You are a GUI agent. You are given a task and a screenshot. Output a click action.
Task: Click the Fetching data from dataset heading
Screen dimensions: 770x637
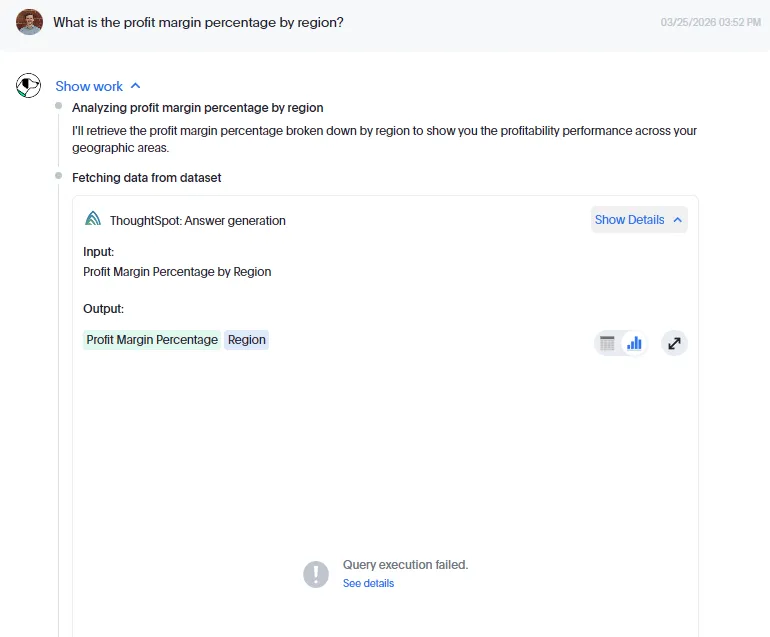[x=147, y=178]
